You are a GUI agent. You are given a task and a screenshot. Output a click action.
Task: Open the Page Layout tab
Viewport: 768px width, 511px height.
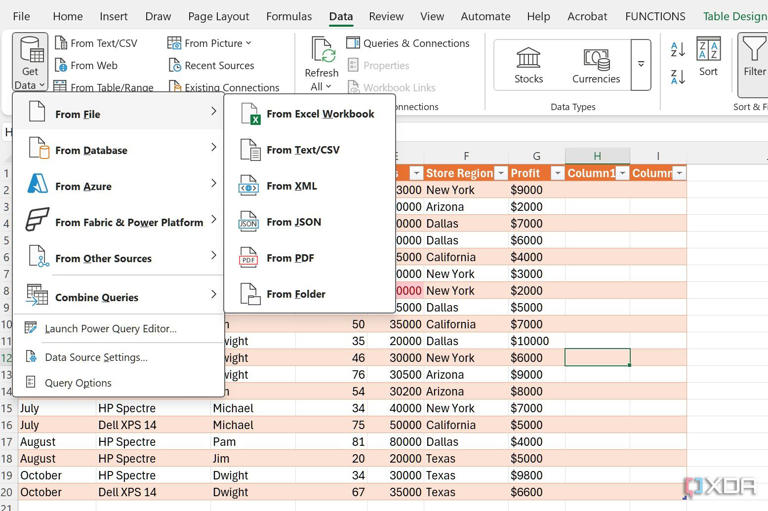click(218, 16)
